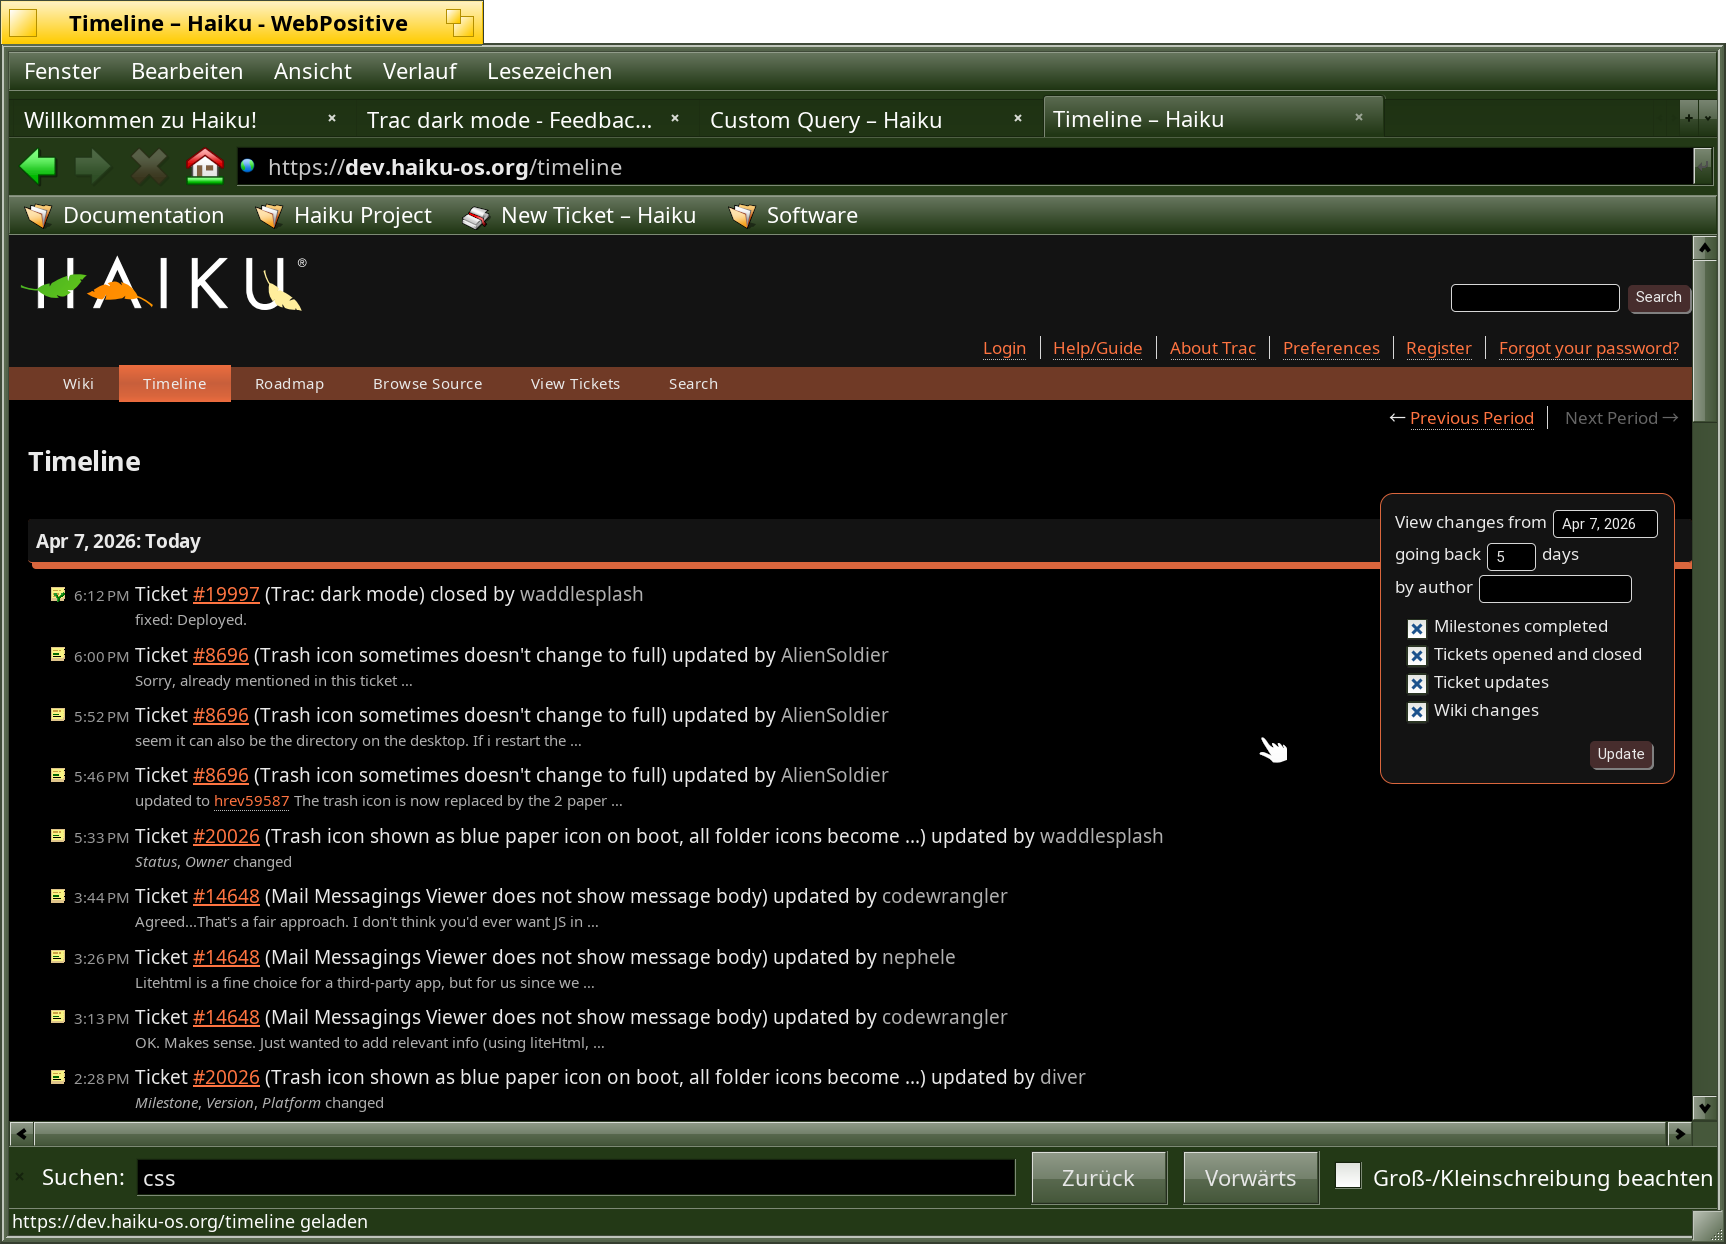Click the stop loading X icon

(x=149, y=166)
